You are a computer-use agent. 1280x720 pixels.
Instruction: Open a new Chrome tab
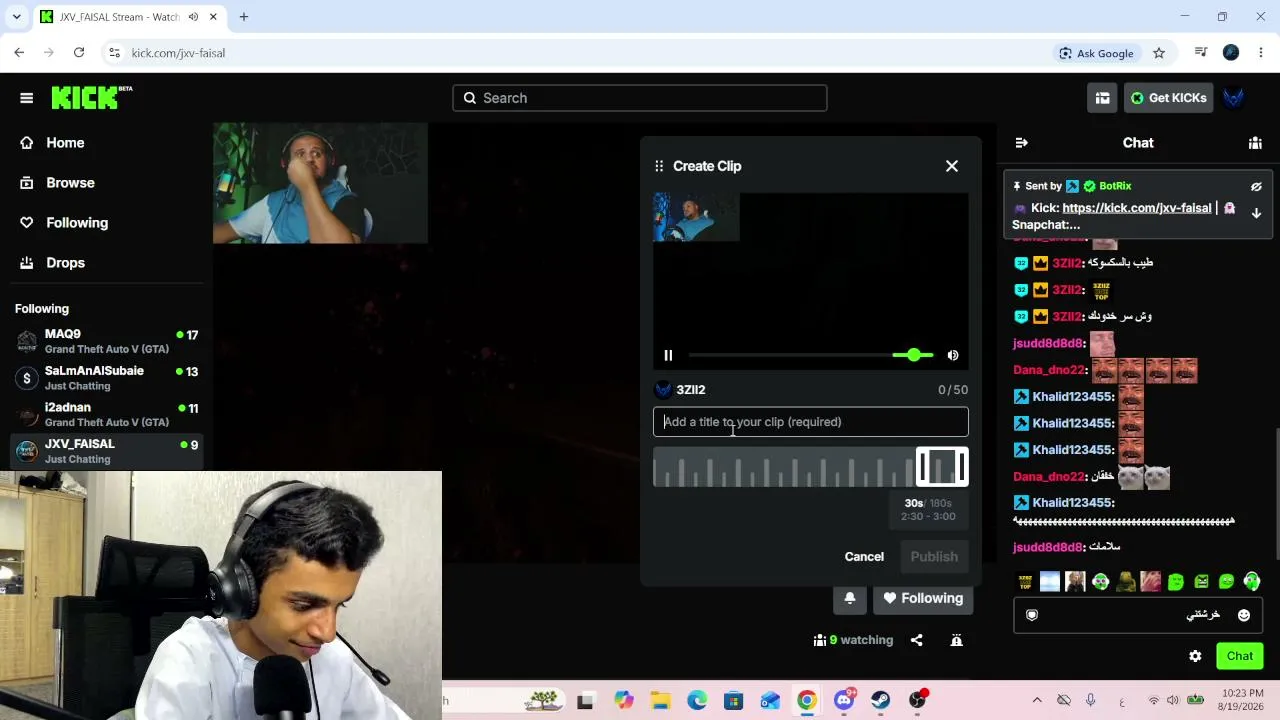tap(244, 17)
